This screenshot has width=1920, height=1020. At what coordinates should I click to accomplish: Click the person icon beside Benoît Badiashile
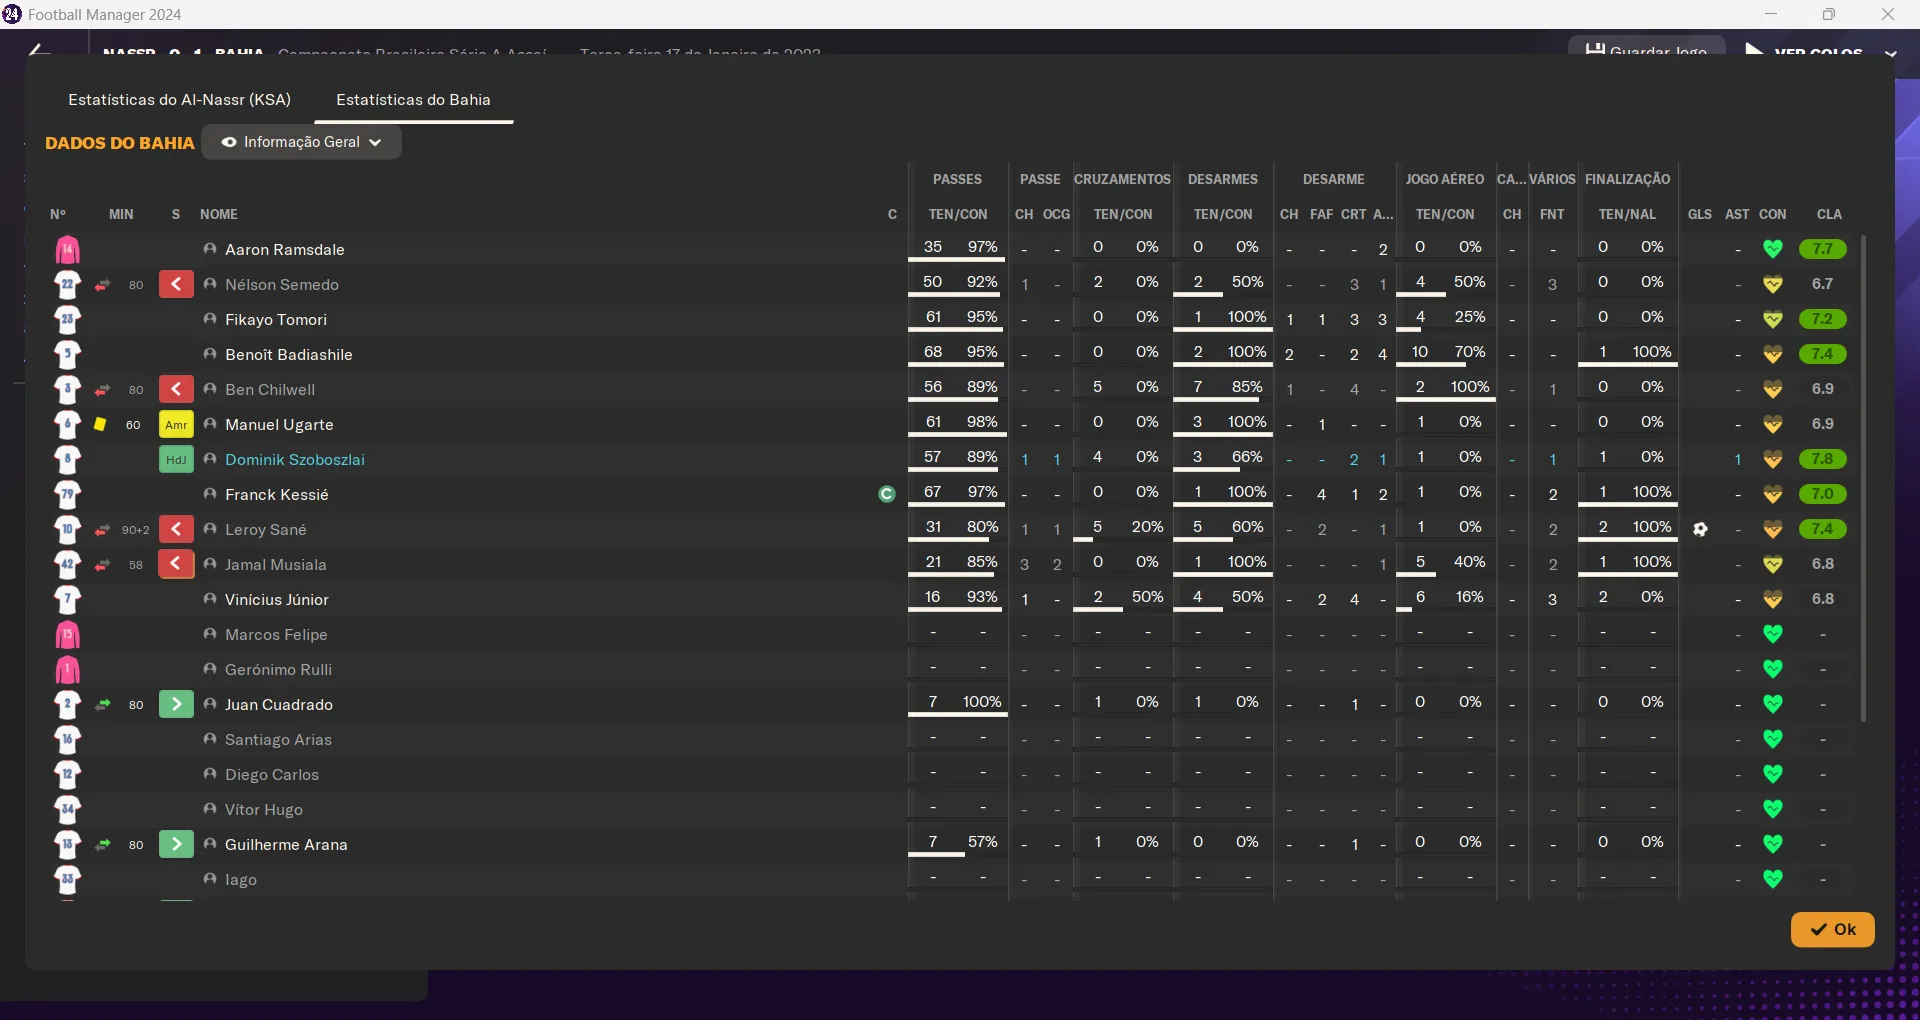coord(210,354)
